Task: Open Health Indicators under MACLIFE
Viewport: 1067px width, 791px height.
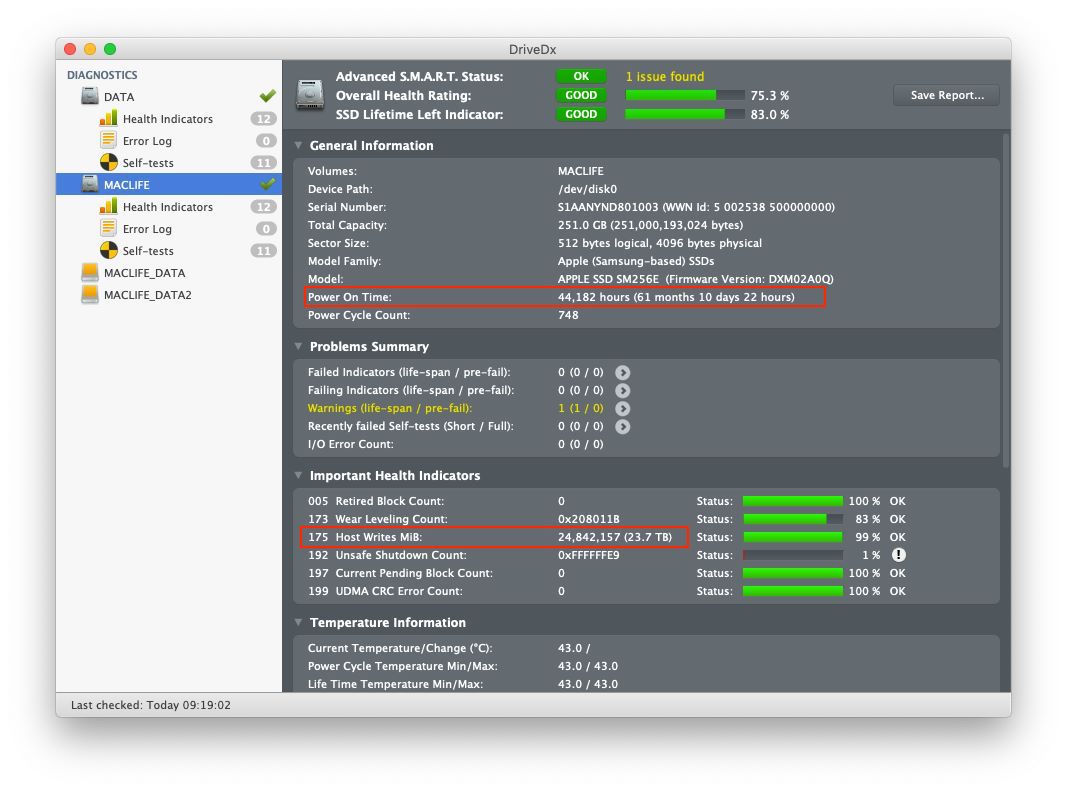Action: tap(167, 207)
